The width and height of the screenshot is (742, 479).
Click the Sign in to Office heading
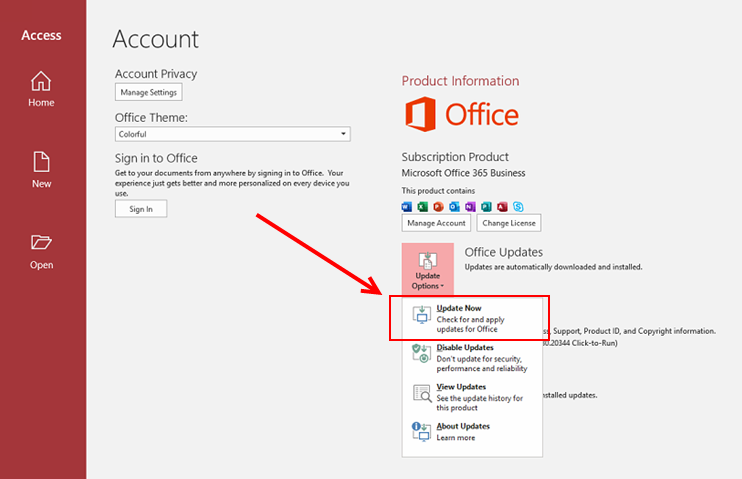point(156,158)
